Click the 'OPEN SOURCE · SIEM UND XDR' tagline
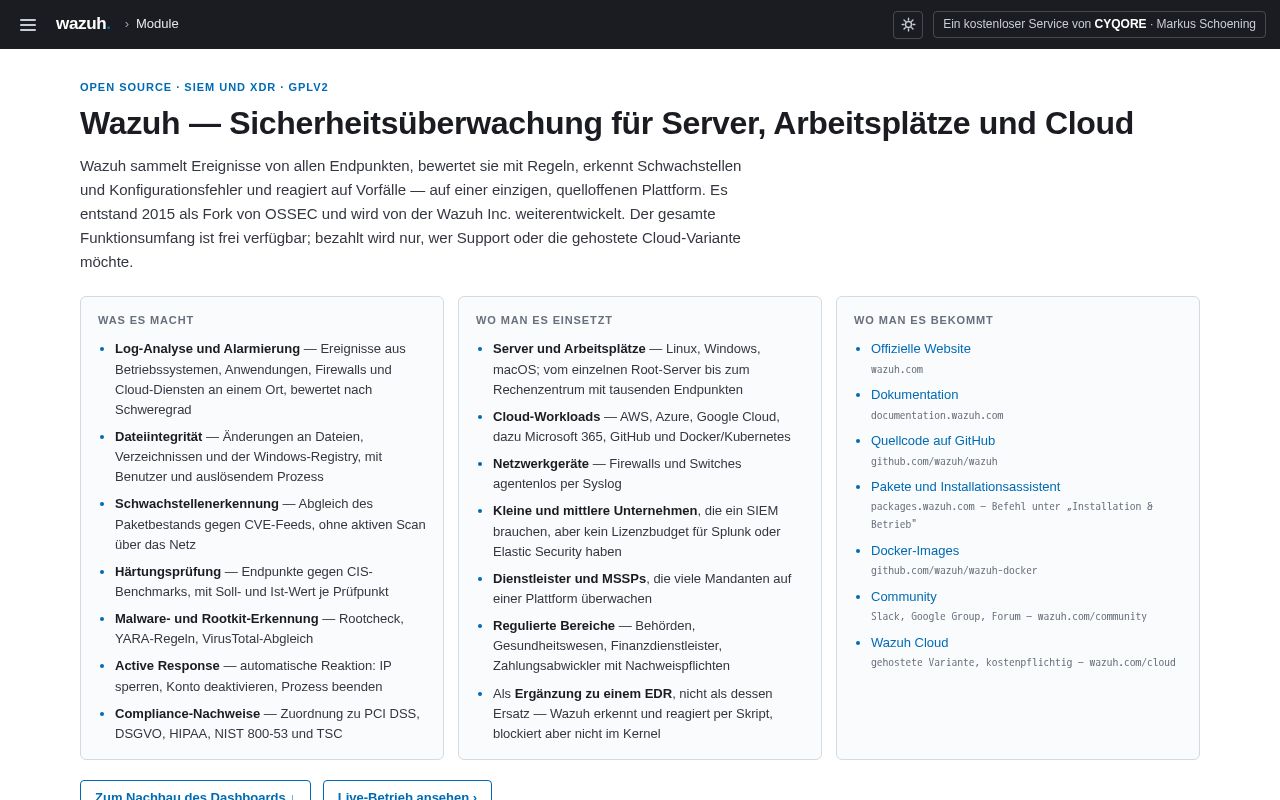This screenshot has height=800, width=1280. [204, 87]
